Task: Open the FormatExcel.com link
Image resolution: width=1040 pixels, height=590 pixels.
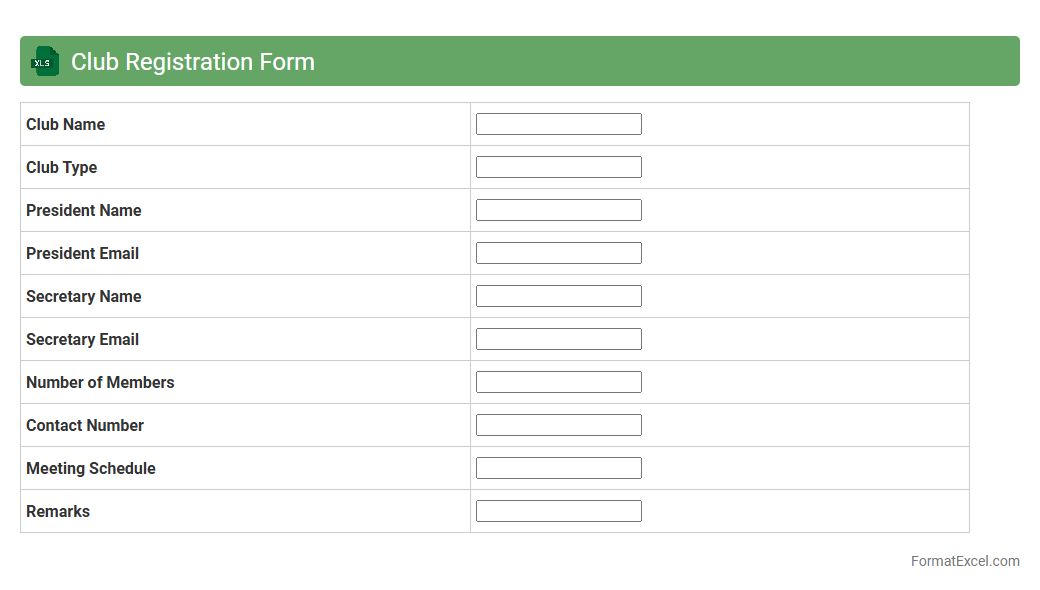Action: pos(964,561)
